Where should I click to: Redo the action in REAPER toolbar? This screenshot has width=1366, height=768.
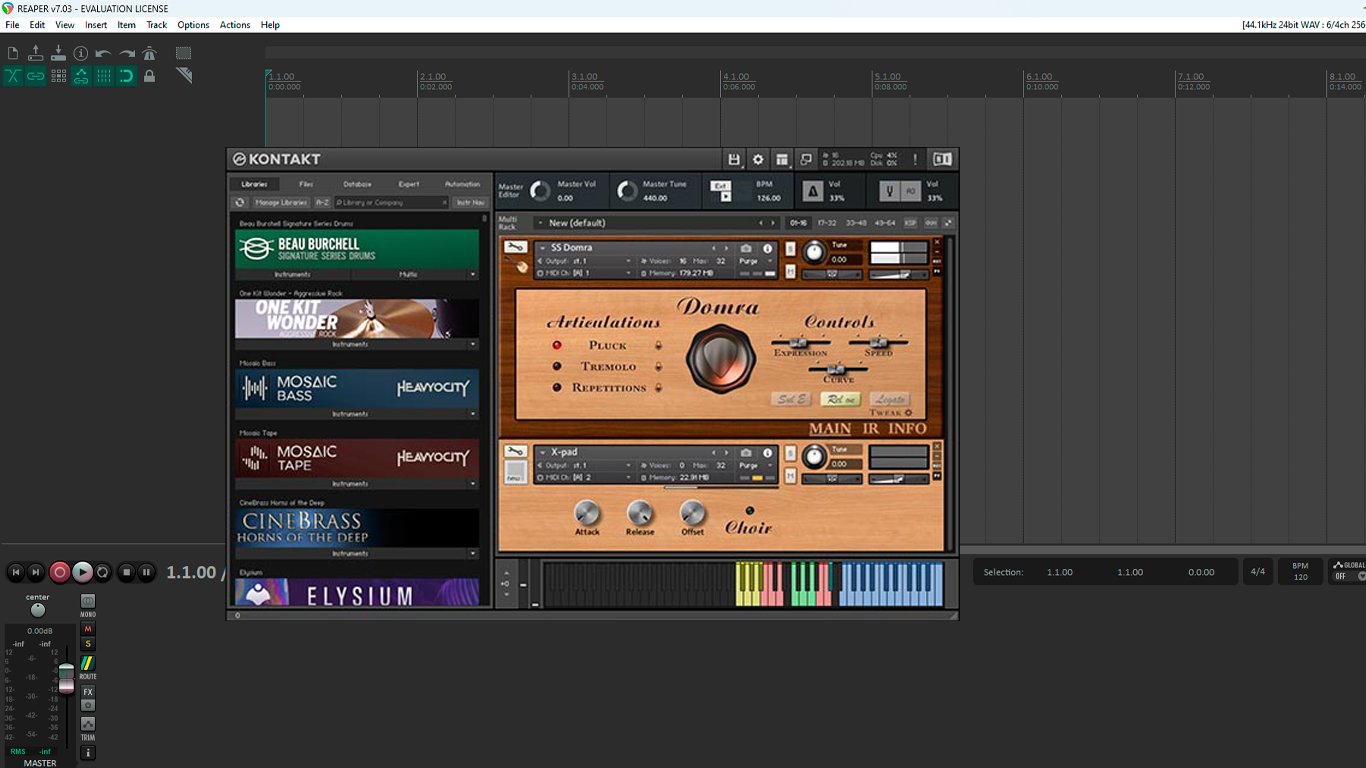pyautogui.click(x=127, y=53)
